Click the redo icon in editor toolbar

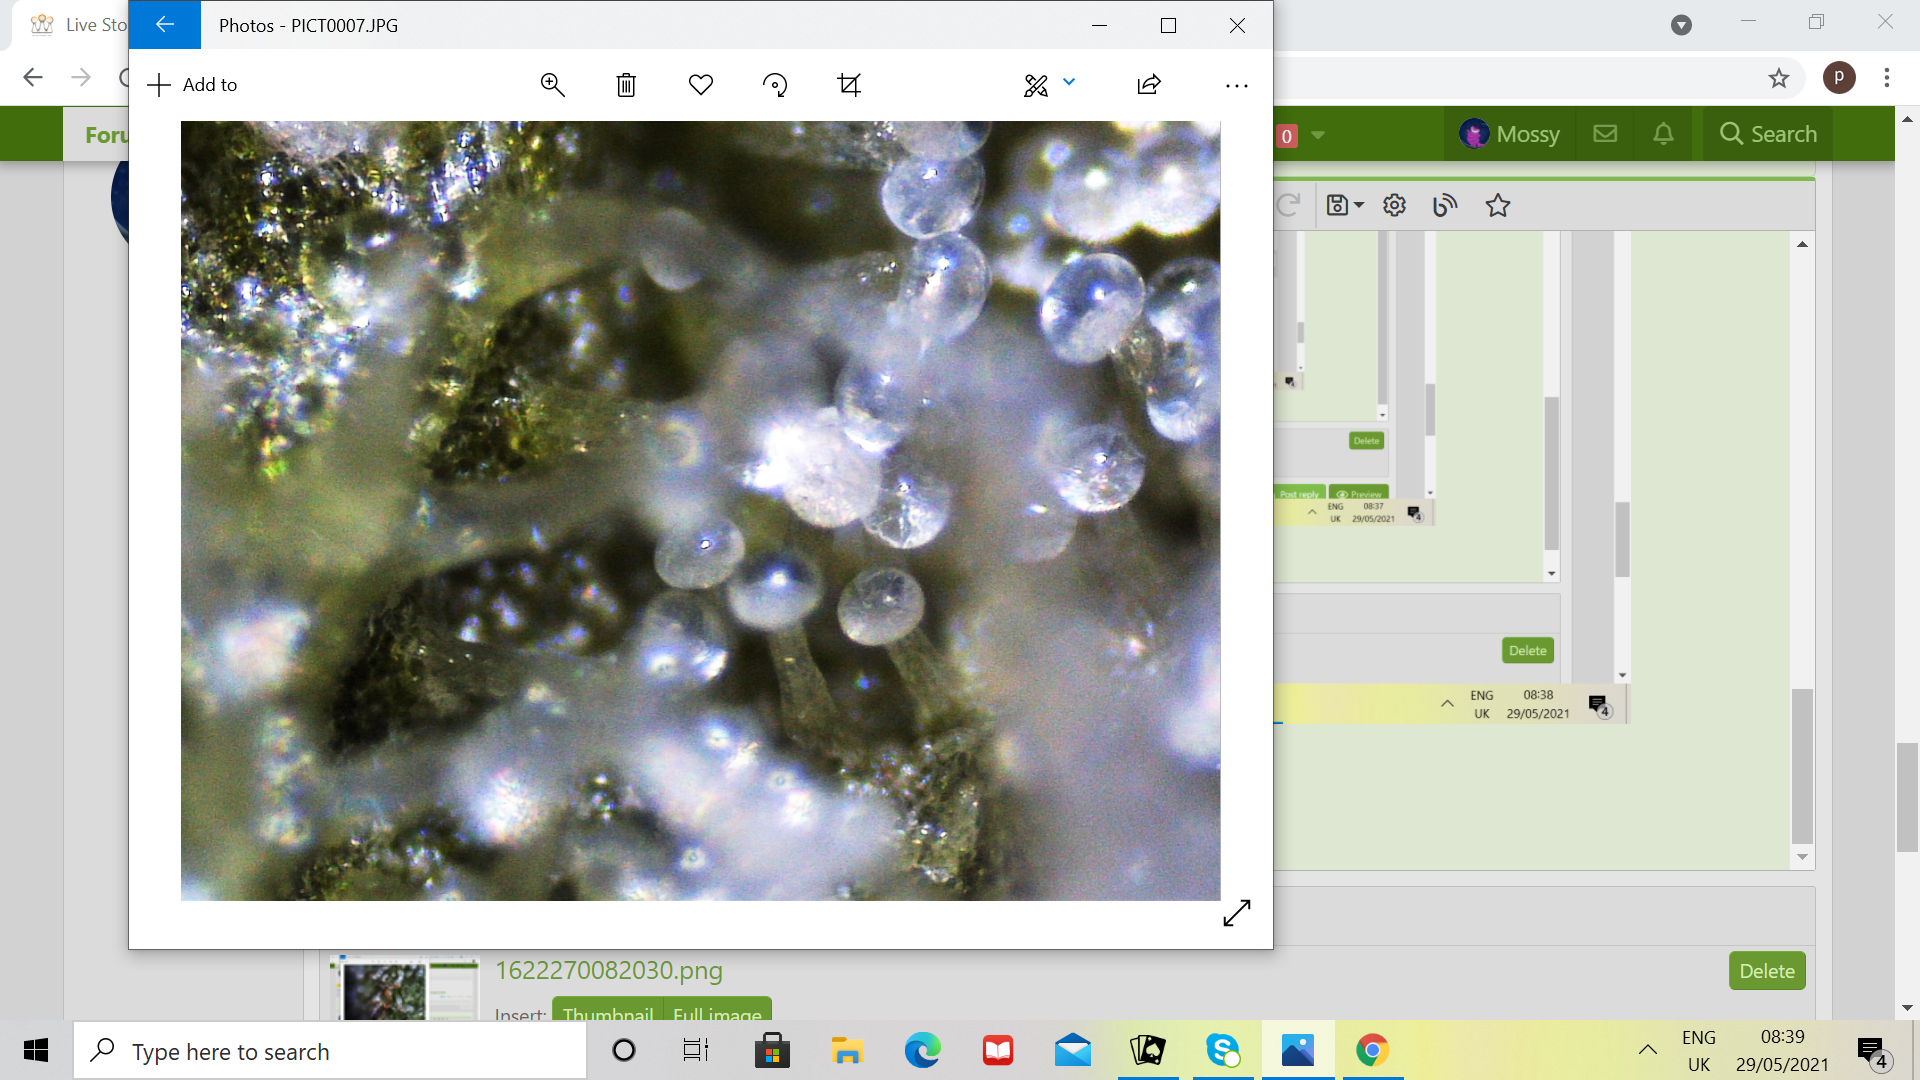click(x=1288, y=205)
